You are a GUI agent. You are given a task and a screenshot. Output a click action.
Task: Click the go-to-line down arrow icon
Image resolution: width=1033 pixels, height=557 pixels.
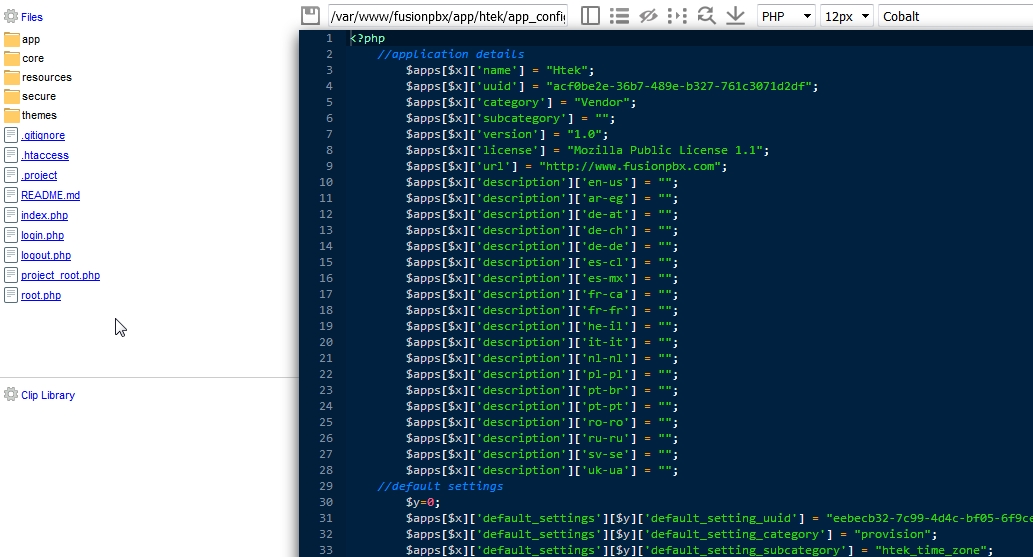pos(735,16)
